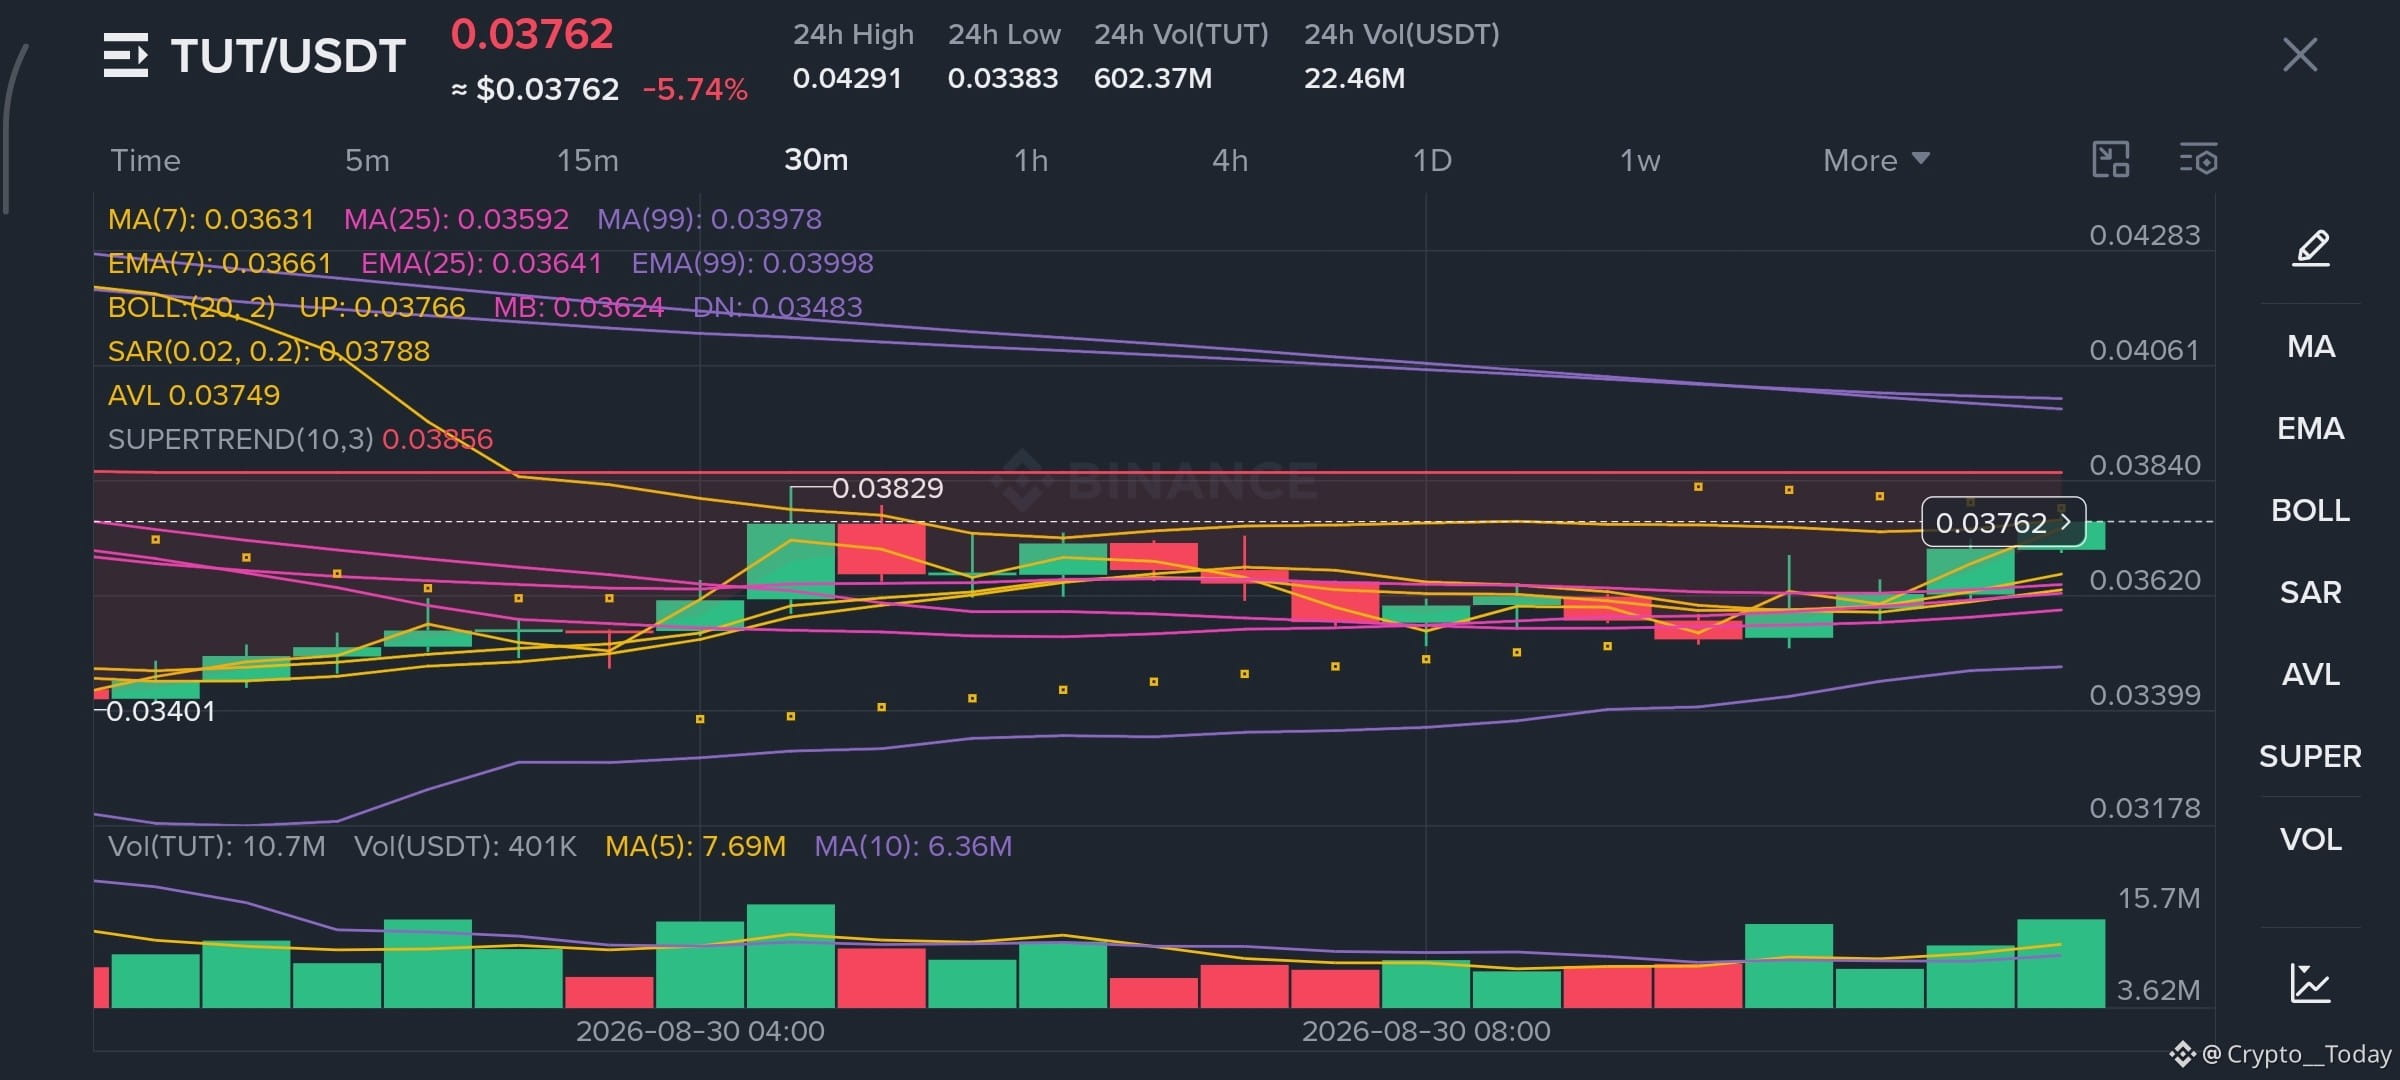Click the 24h Low value 0.03383
2400x1080 pixels.
[1003, 78]
